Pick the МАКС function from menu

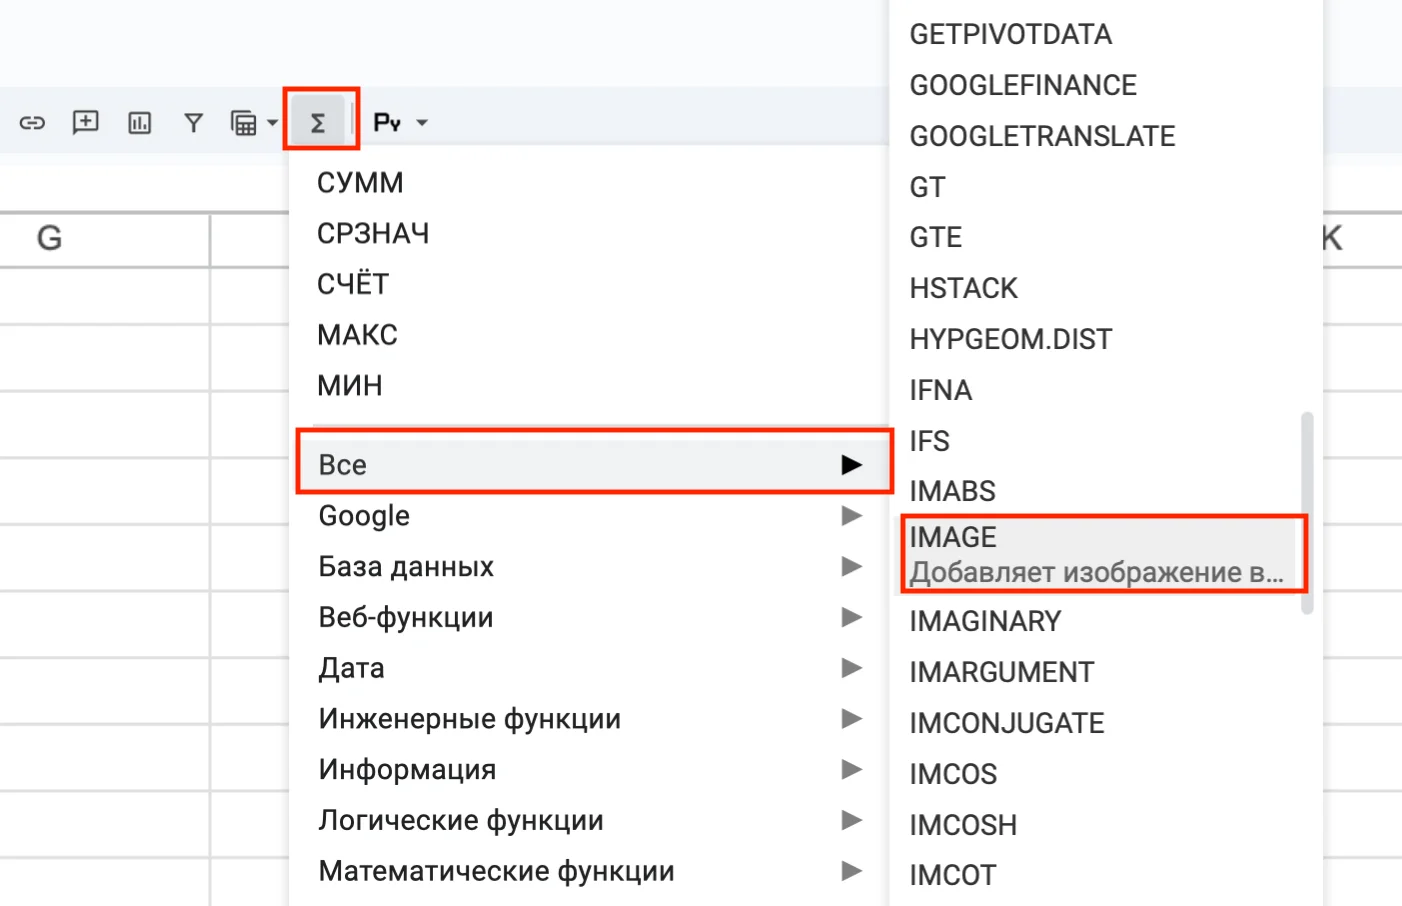click(357, 335)
